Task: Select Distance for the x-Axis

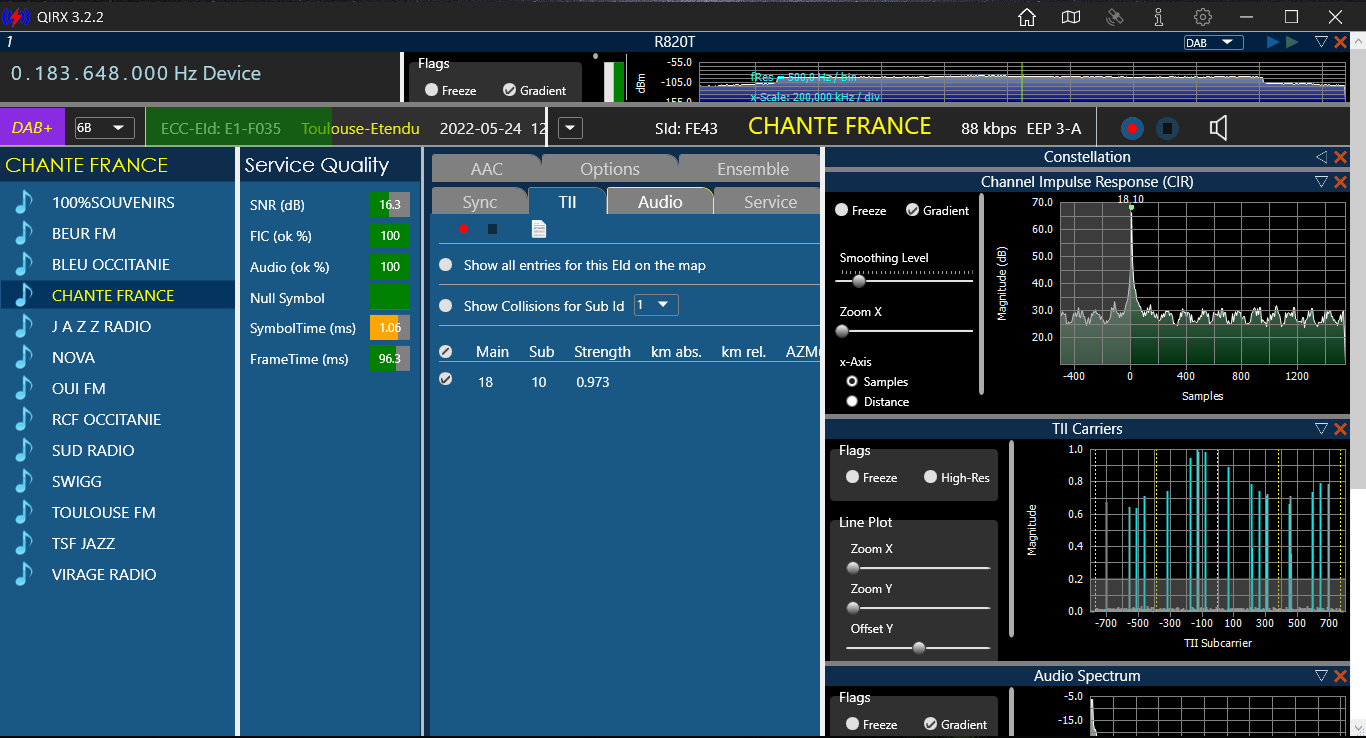Action: [852, 401]
